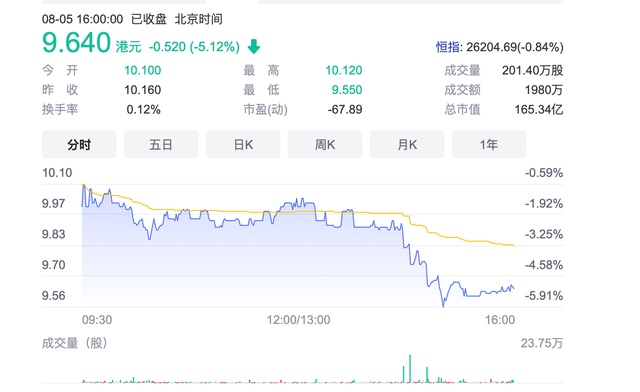Click the 恒指 Hang Seng index link
The image size is (640, 392).
pos(448,47)
